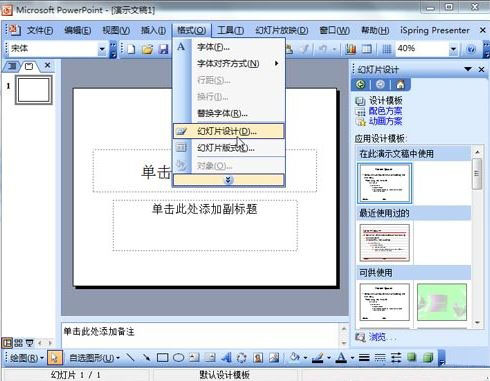Open the 绘图(R) drawing dropdown

(26, 358)
